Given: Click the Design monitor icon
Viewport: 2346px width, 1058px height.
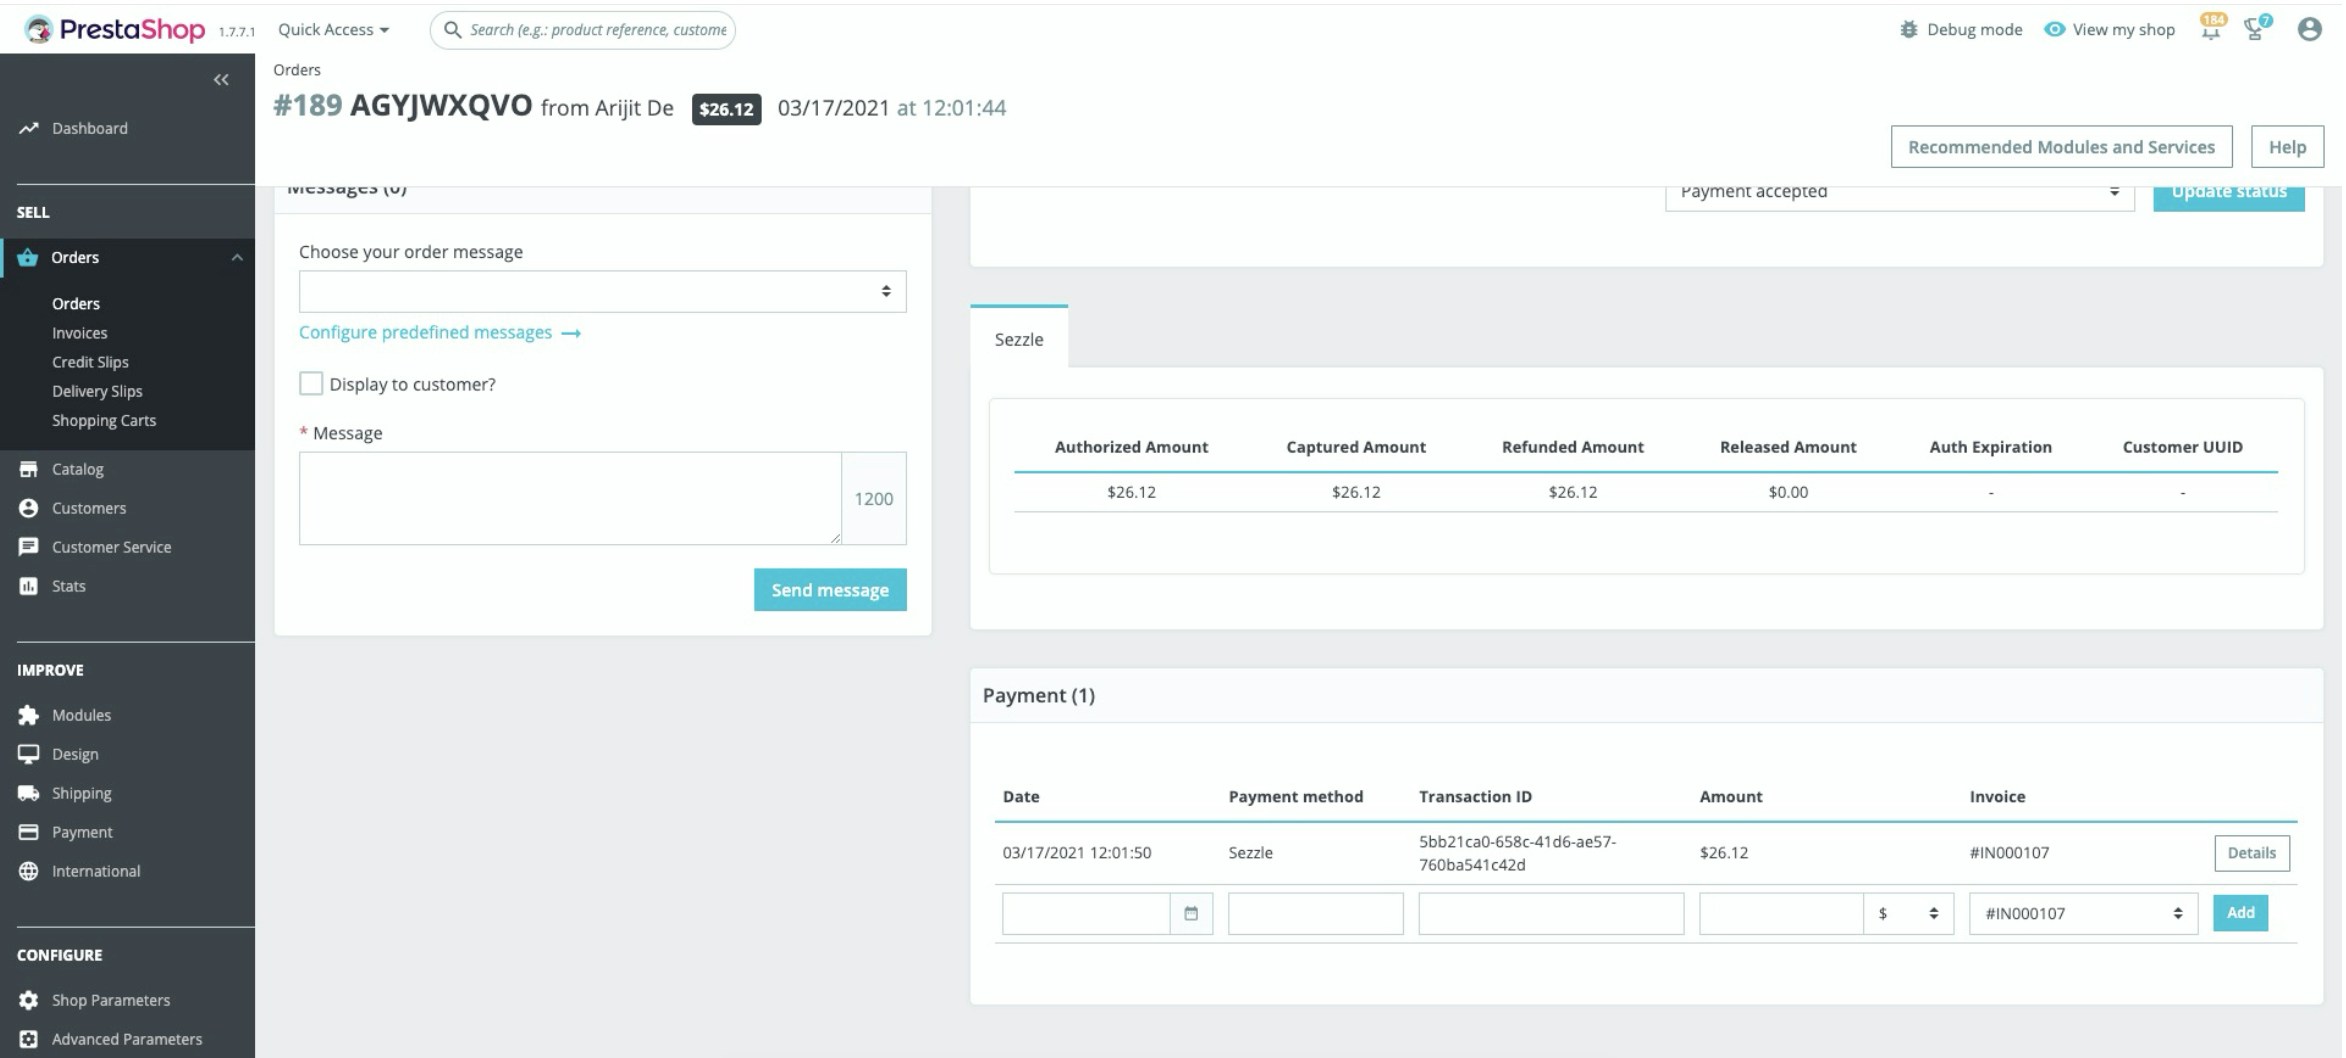Looking at the screenshot, I should (29, 754).
